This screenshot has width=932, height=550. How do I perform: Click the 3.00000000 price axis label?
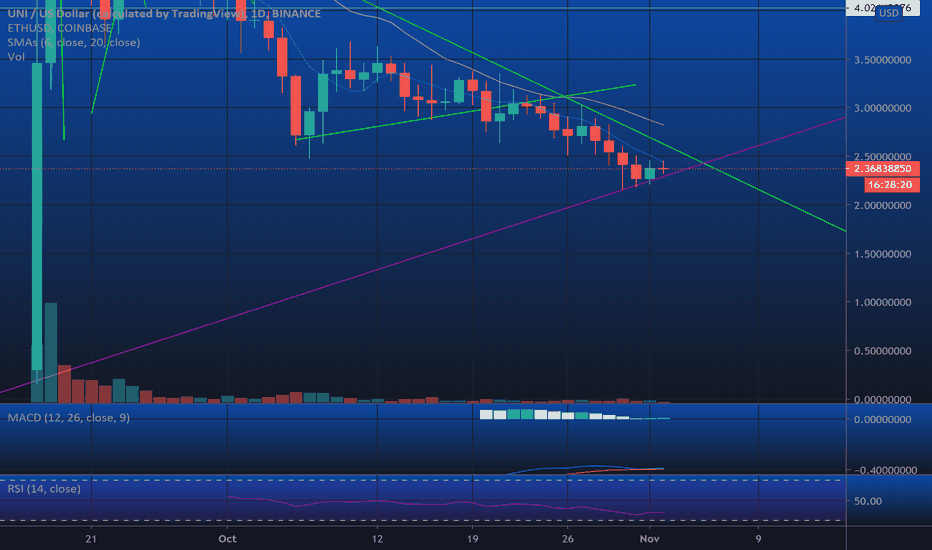[882, 108]
